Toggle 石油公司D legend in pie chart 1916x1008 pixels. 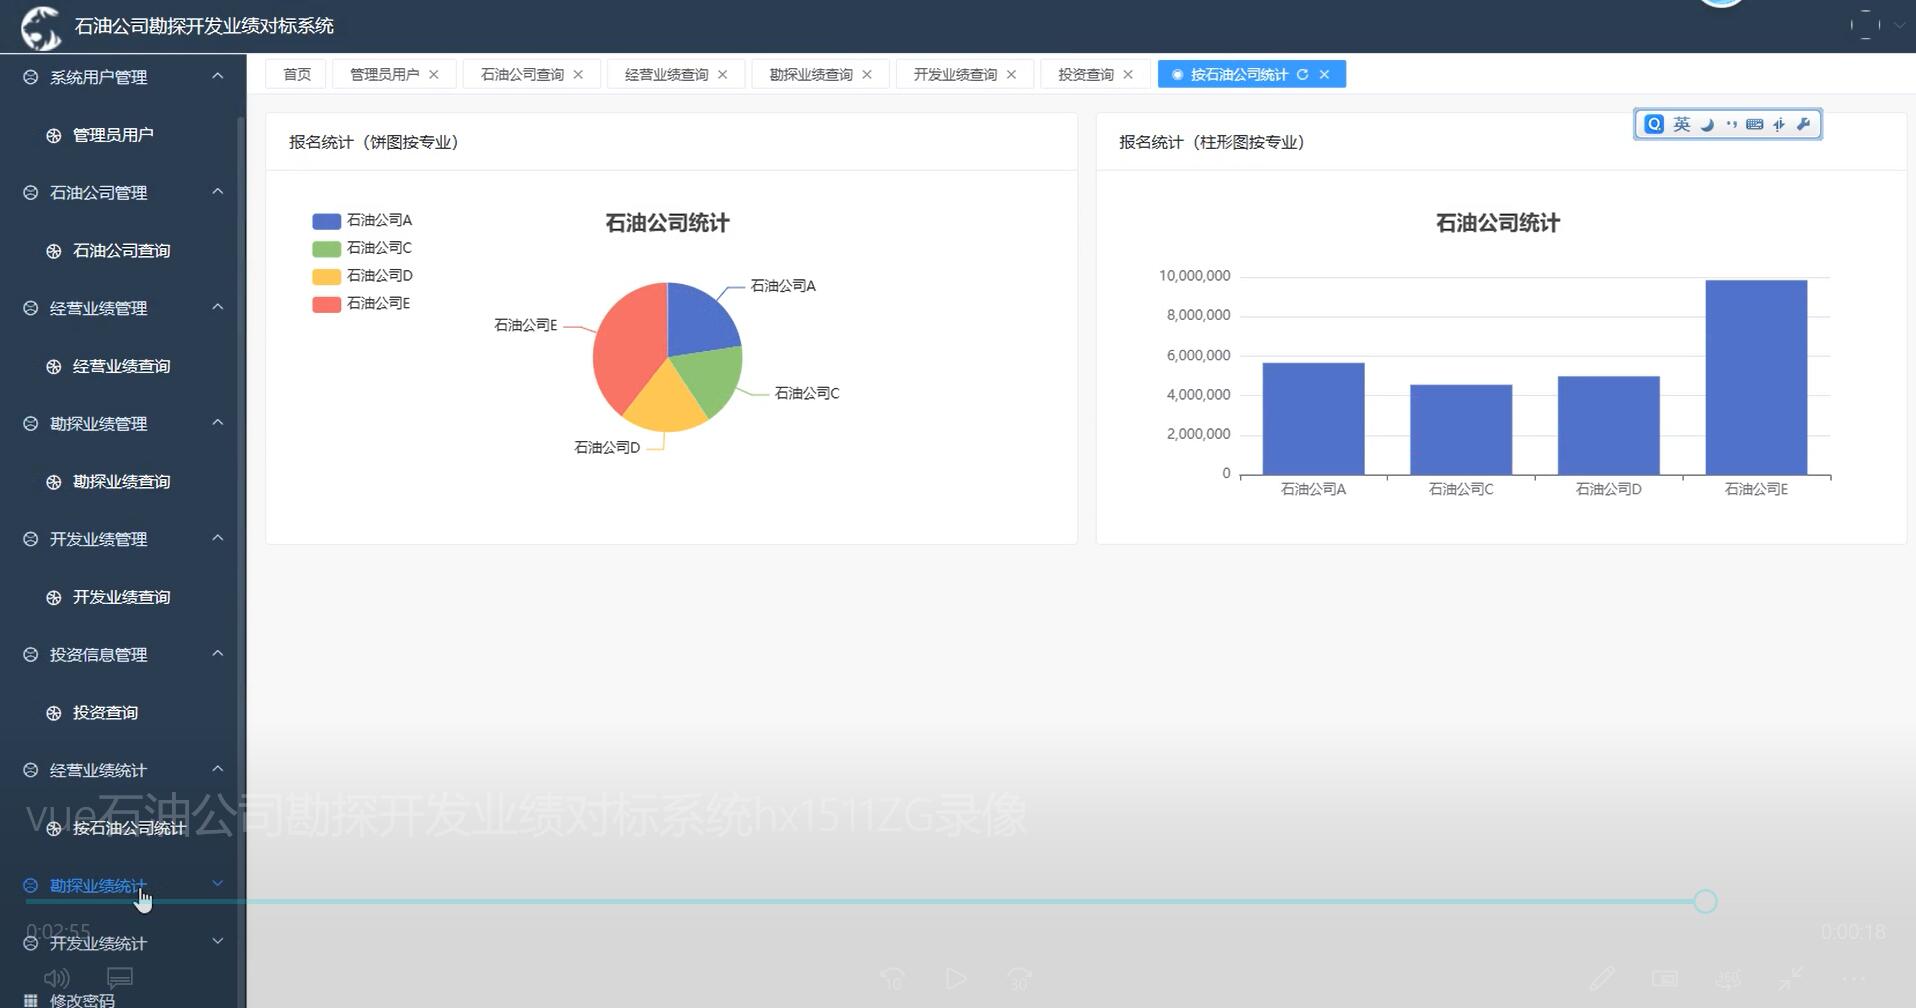click(x=362, y=276)
